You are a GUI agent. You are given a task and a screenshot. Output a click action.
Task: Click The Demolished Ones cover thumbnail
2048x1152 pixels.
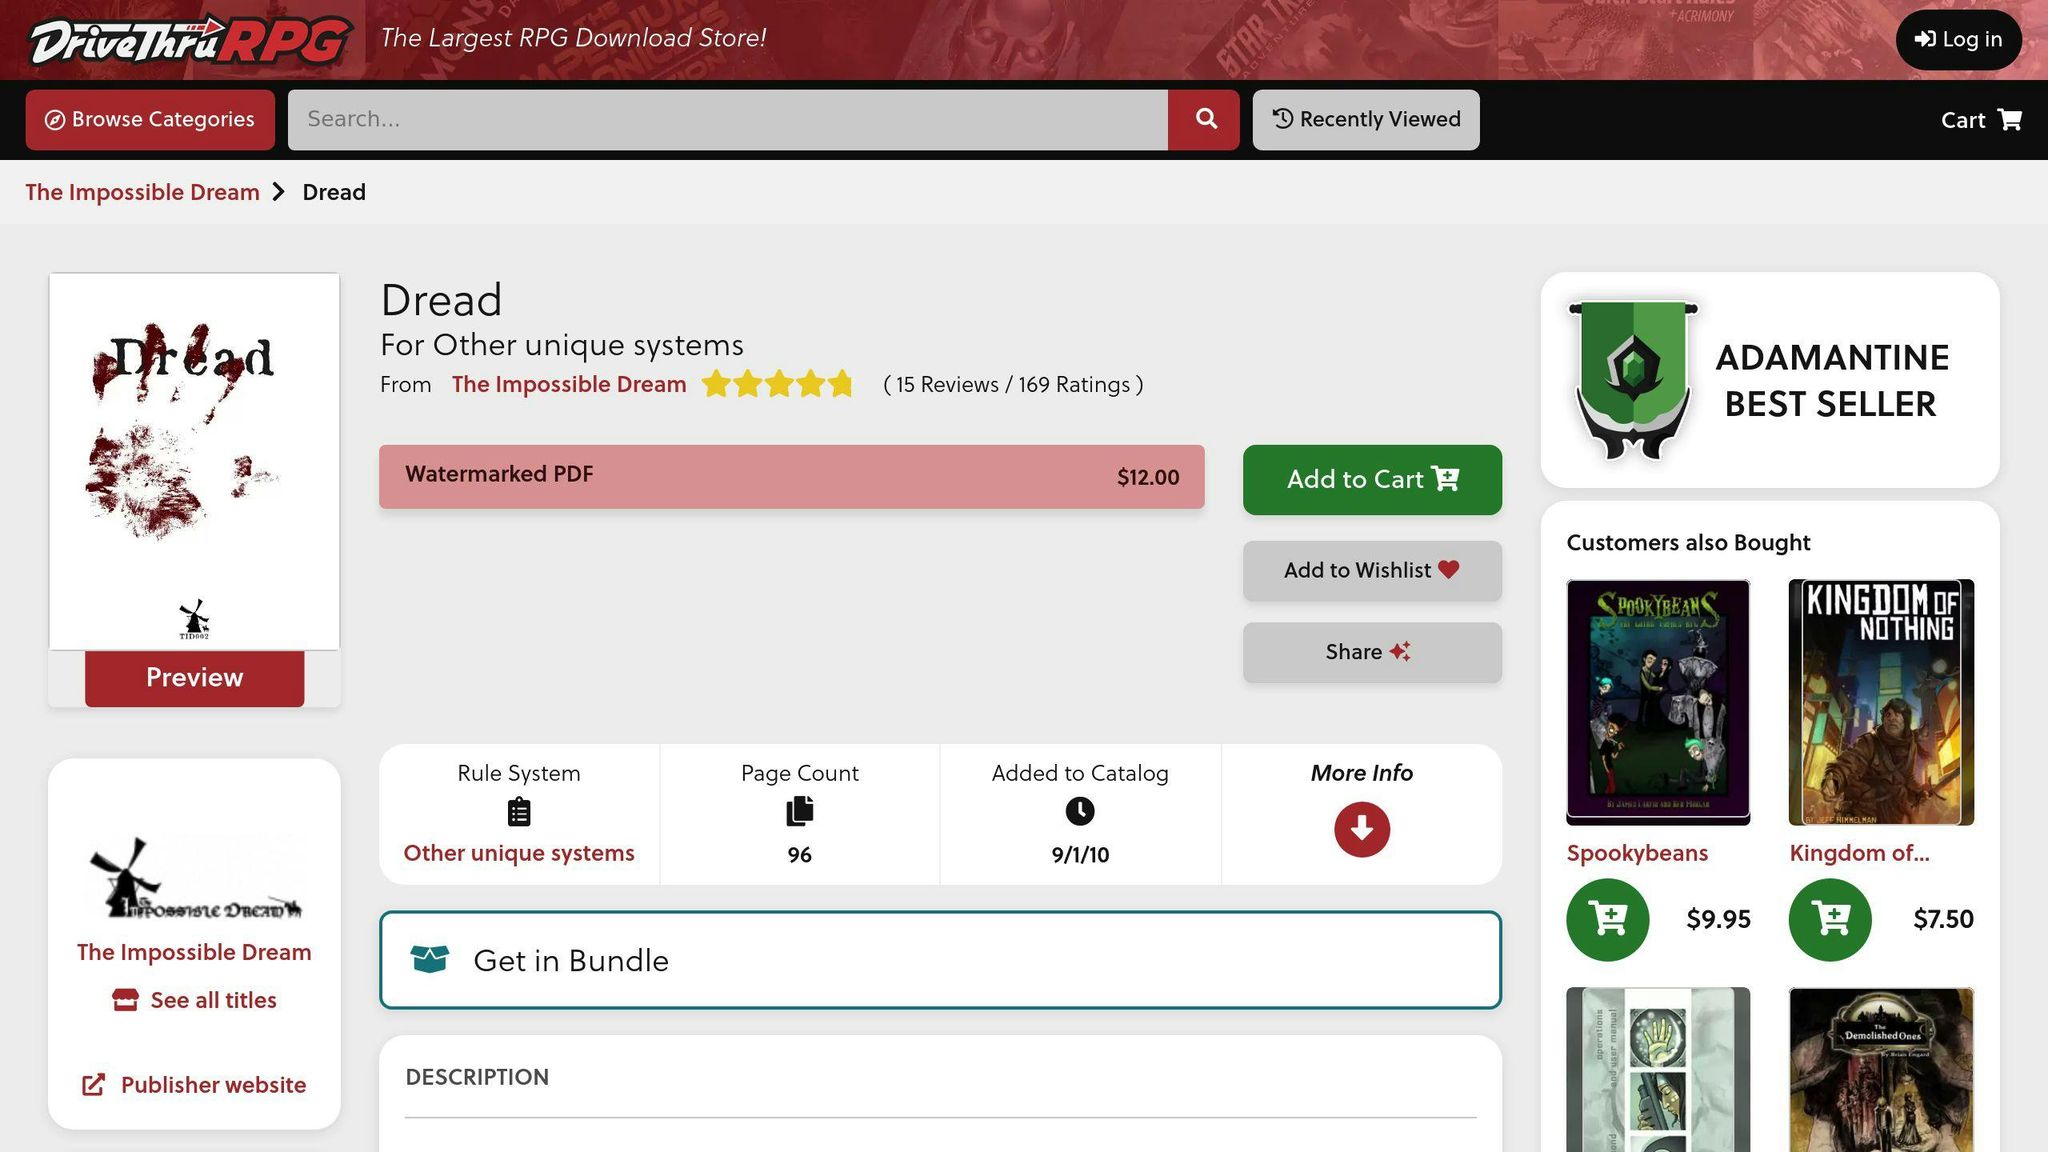pos(1881,1070)
